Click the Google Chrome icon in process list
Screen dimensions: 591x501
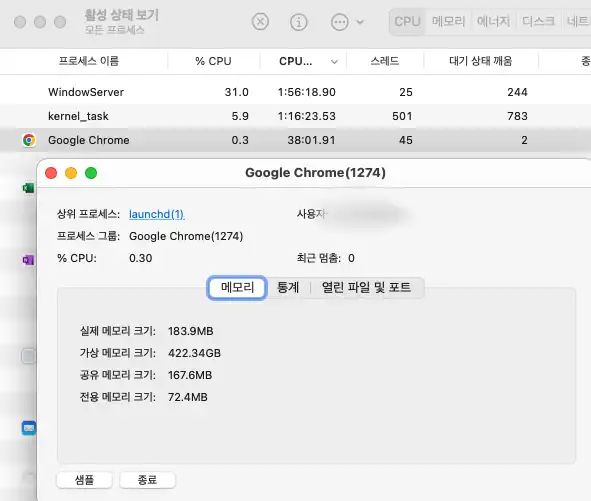point(29,140)
